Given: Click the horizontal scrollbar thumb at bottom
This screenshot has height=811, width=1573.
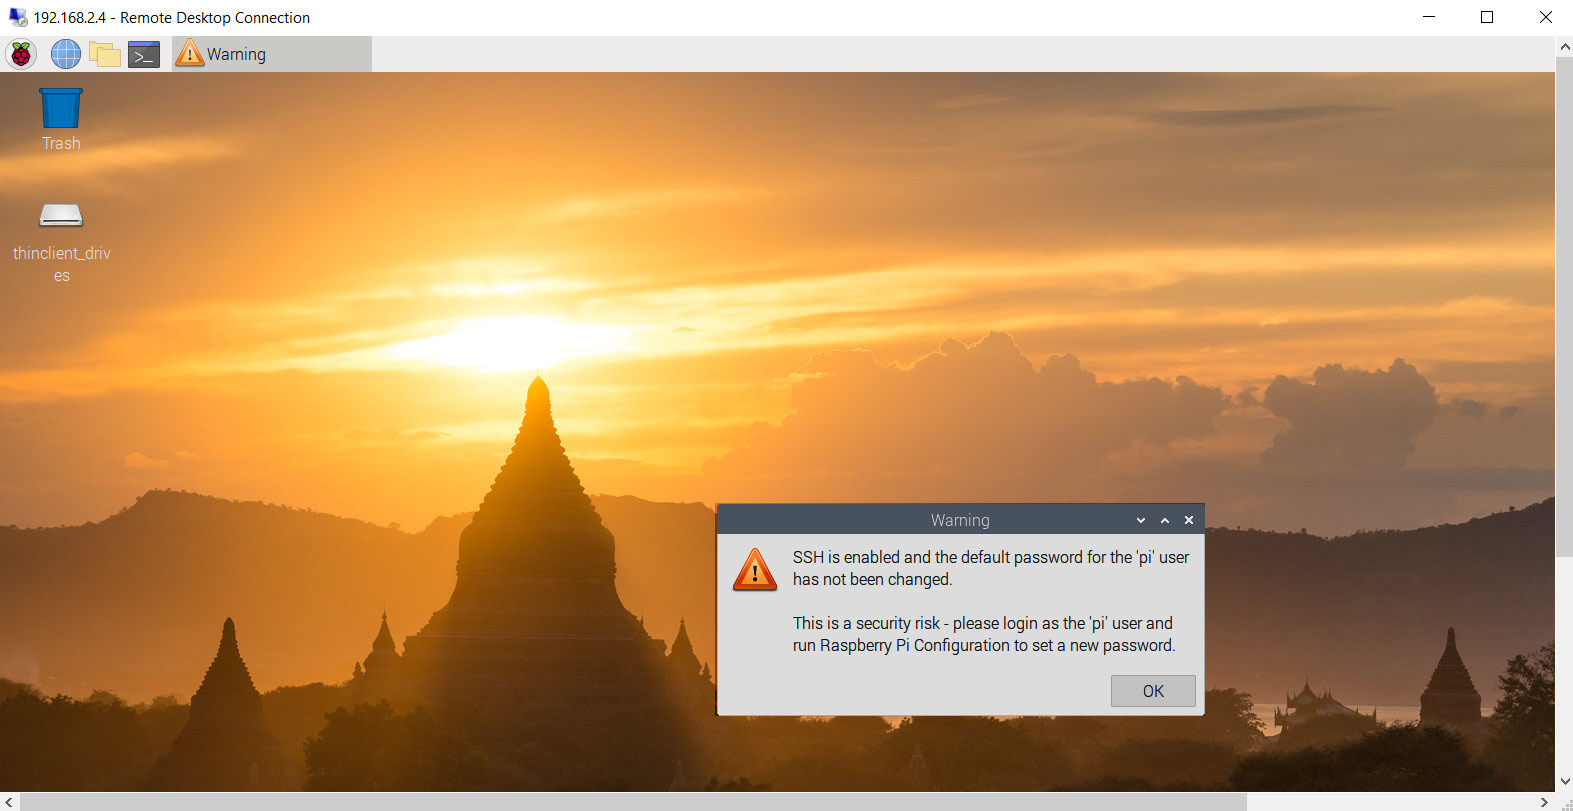Looking at the screenshot, I should click(633, 802).
